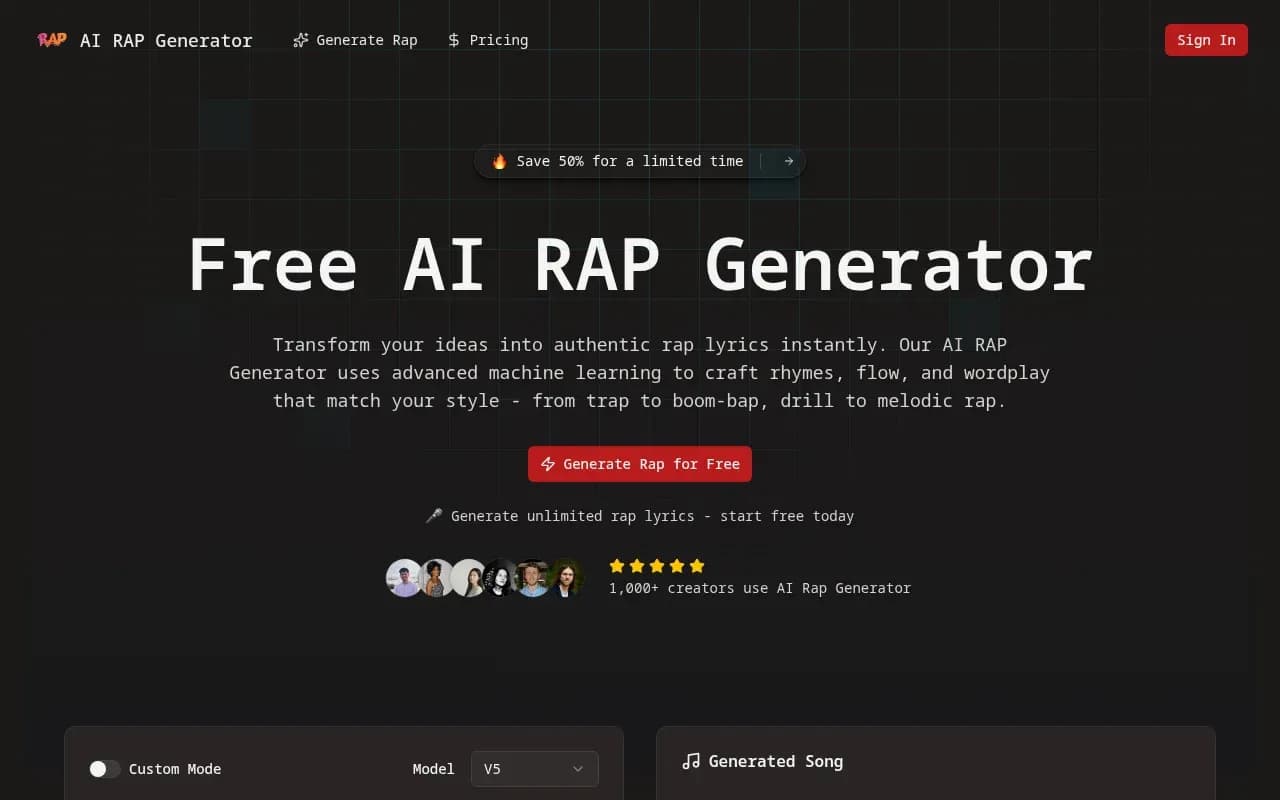The width and height of the screenshot is (1280, 800).
Task: Select V5 from the model selector
Action: [534, 769]
